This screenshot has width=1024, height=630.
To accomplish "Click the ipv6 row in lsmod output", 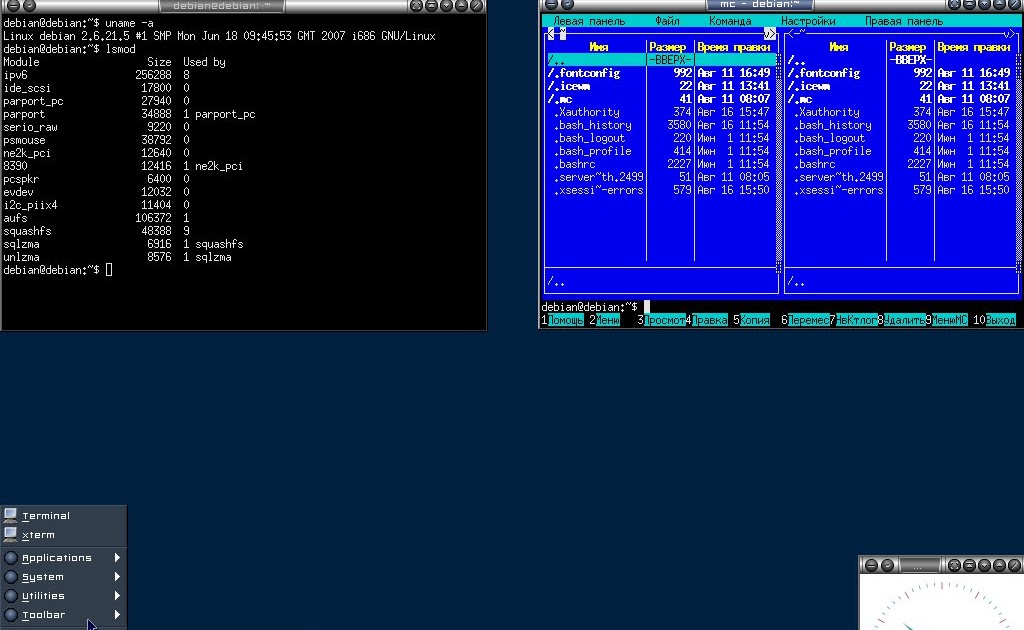I will [x=96, y=75].
